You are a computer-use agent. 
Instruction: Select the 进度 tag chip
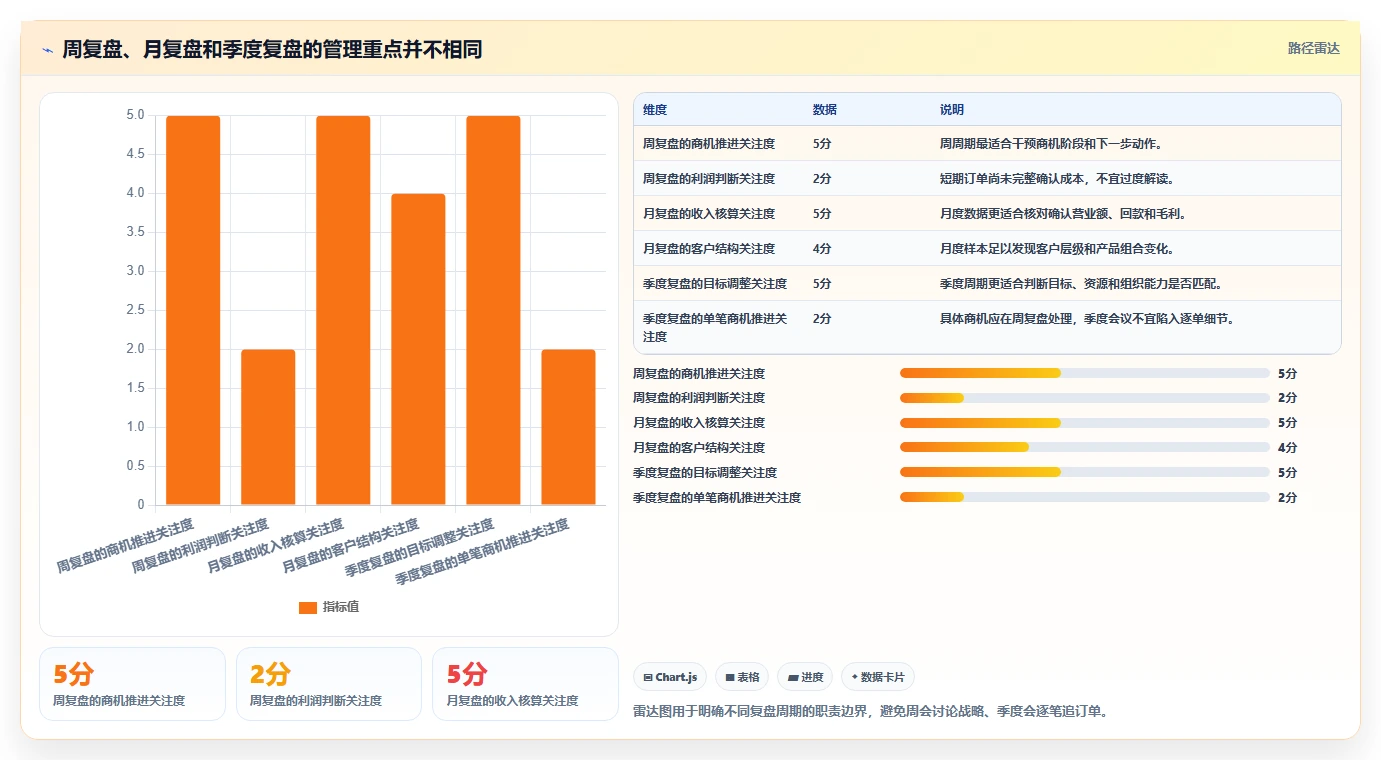[805, 677]
